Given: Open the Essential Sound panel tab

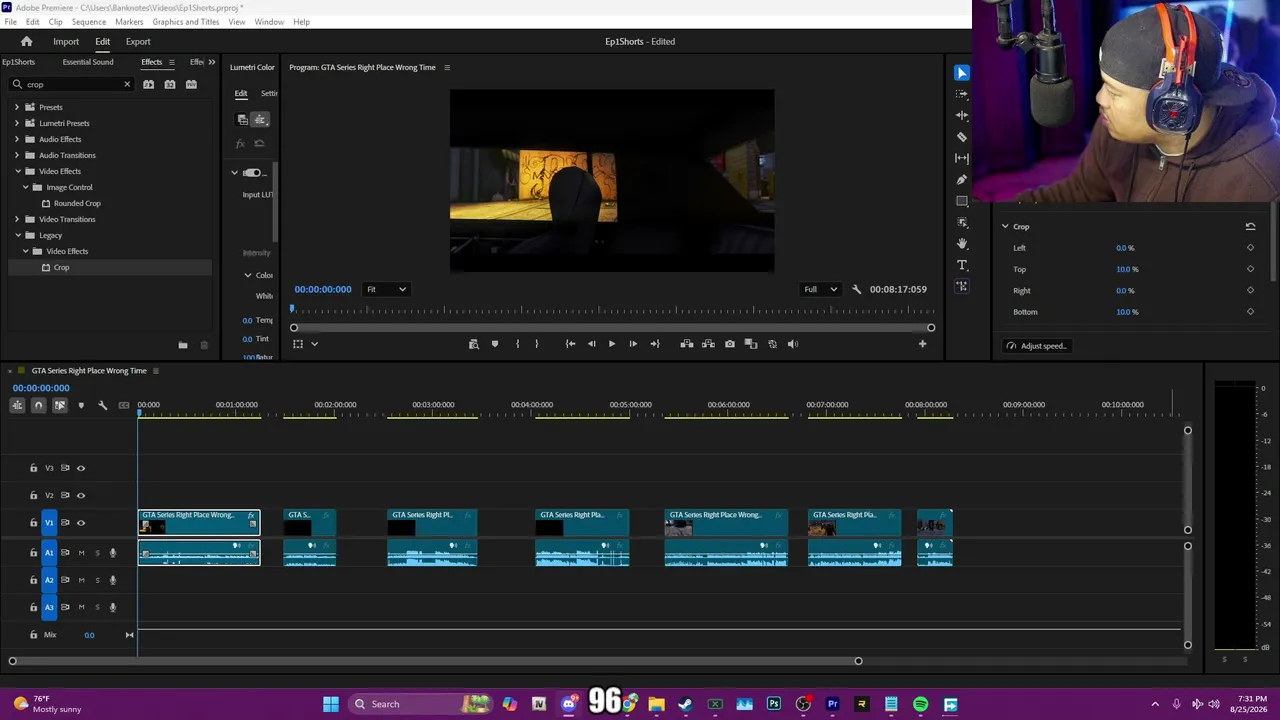Looking at the screenshot, I should click(x=88, y=63).
